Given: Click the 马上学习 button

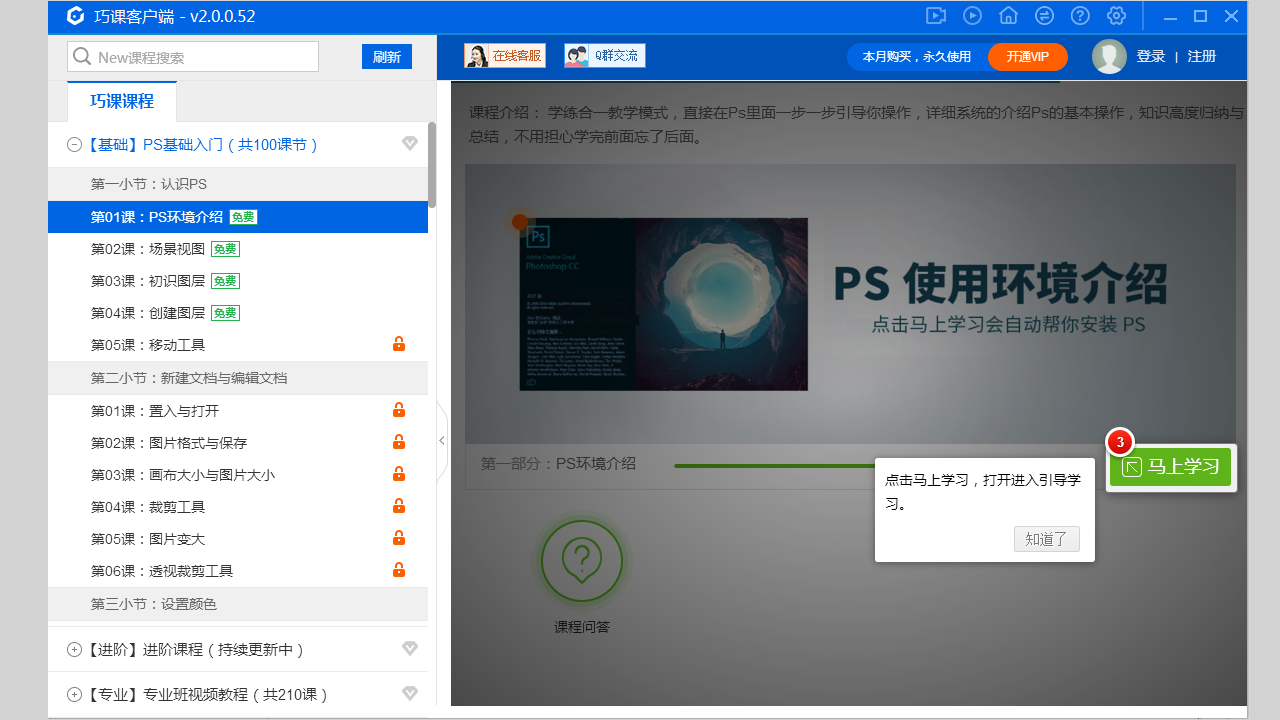Looking at the screenshot, I should click(x=1170, y=467).
